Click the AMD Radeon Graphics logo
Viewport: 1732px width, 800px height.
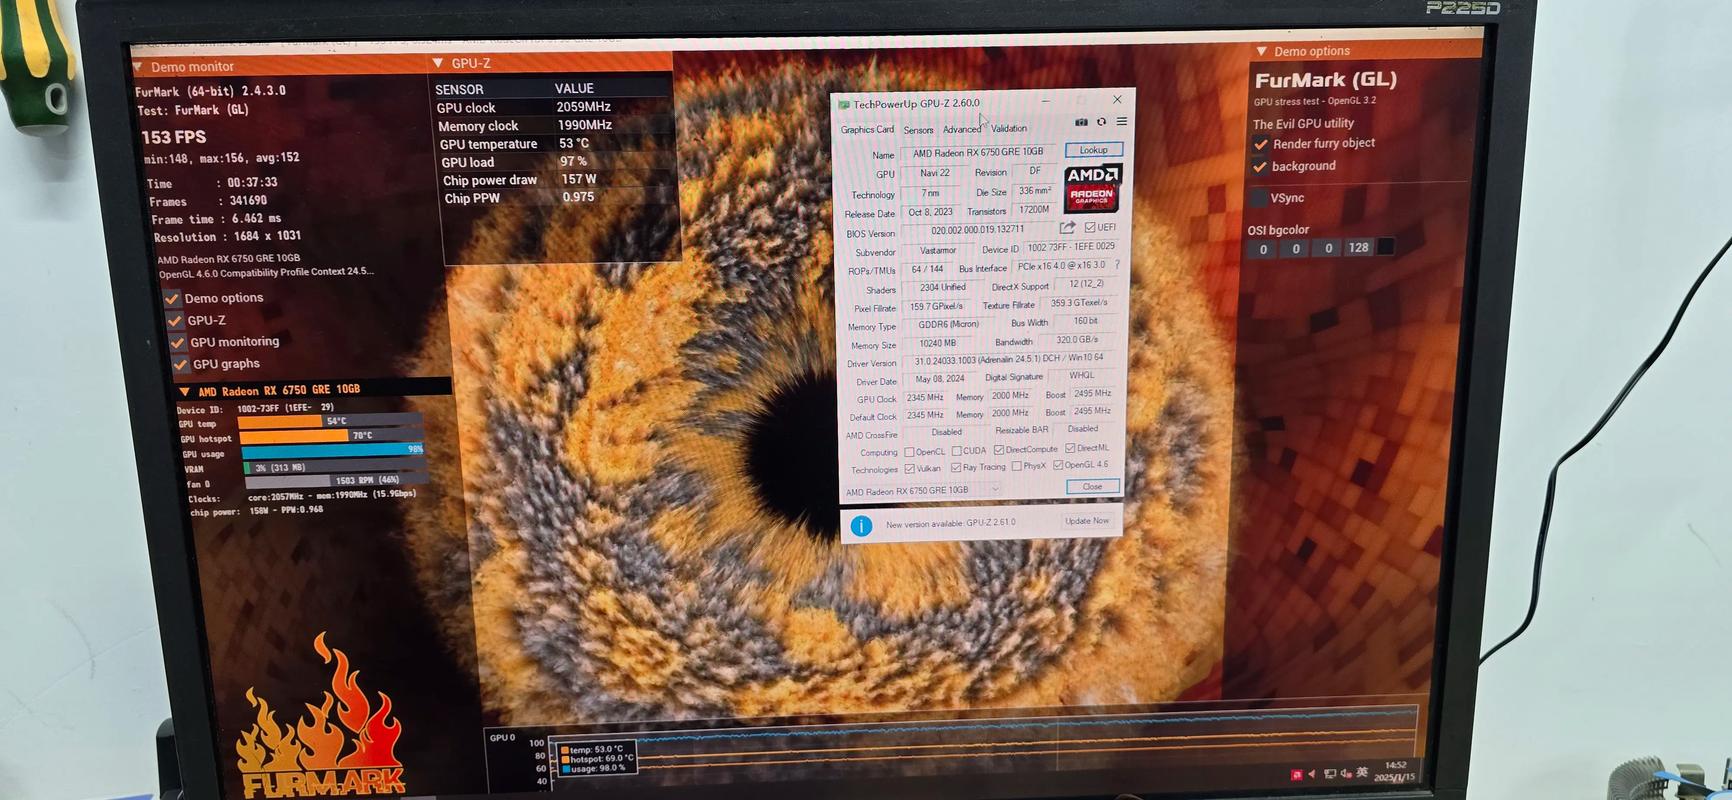1092,188
